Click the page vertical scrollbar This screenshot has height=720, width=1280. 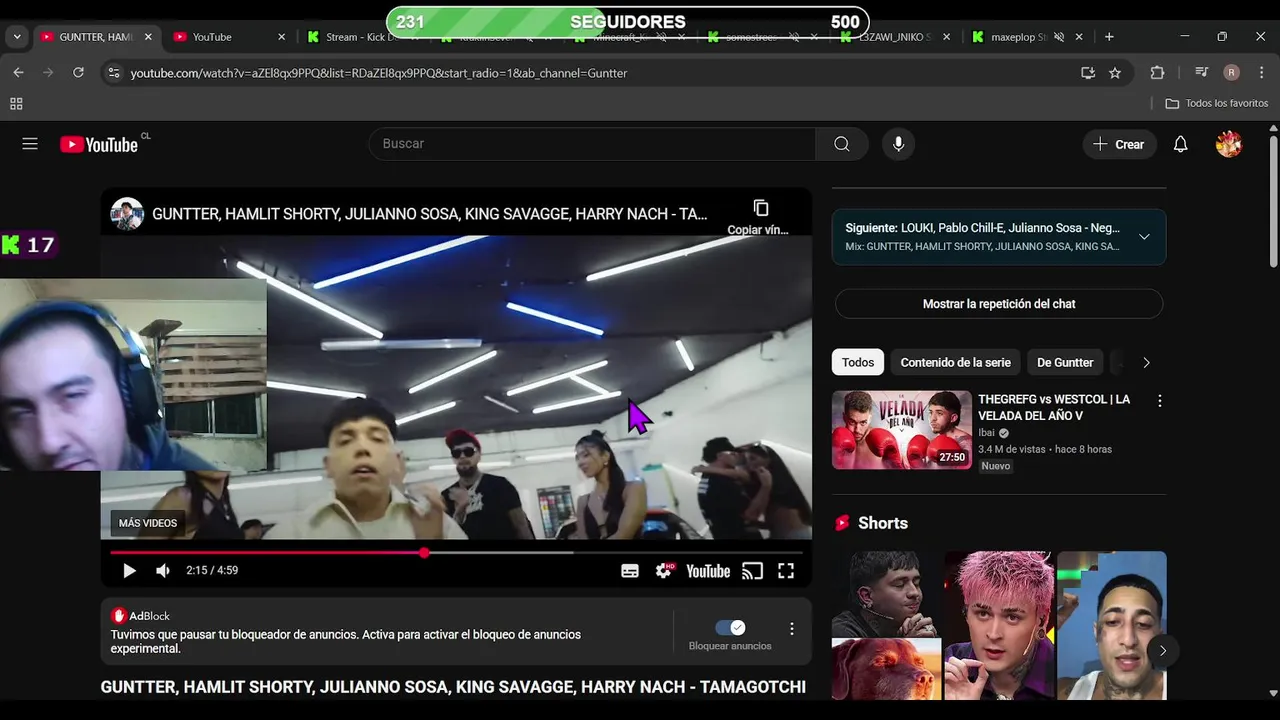(1272, 200)
